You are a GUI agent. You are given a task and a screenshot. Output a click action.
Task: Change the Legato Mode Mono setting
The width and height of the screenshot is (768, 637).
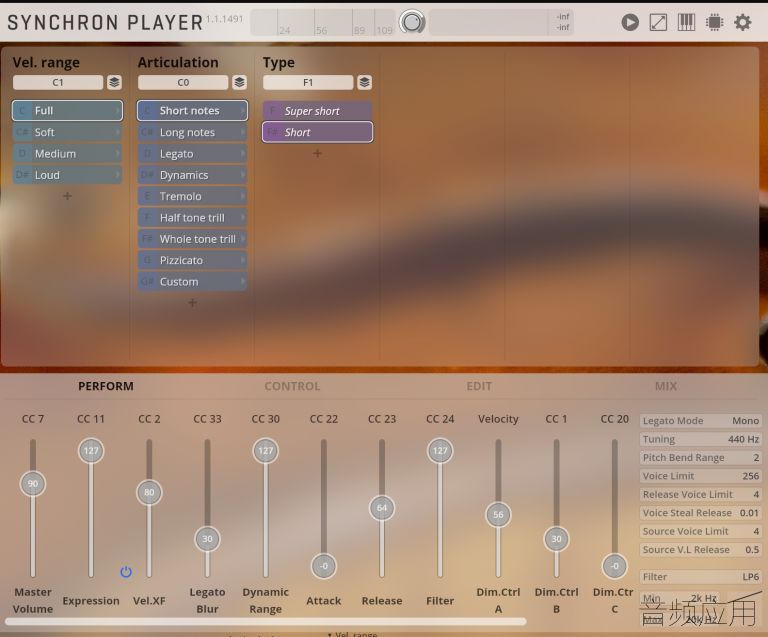tap(700, 421)
